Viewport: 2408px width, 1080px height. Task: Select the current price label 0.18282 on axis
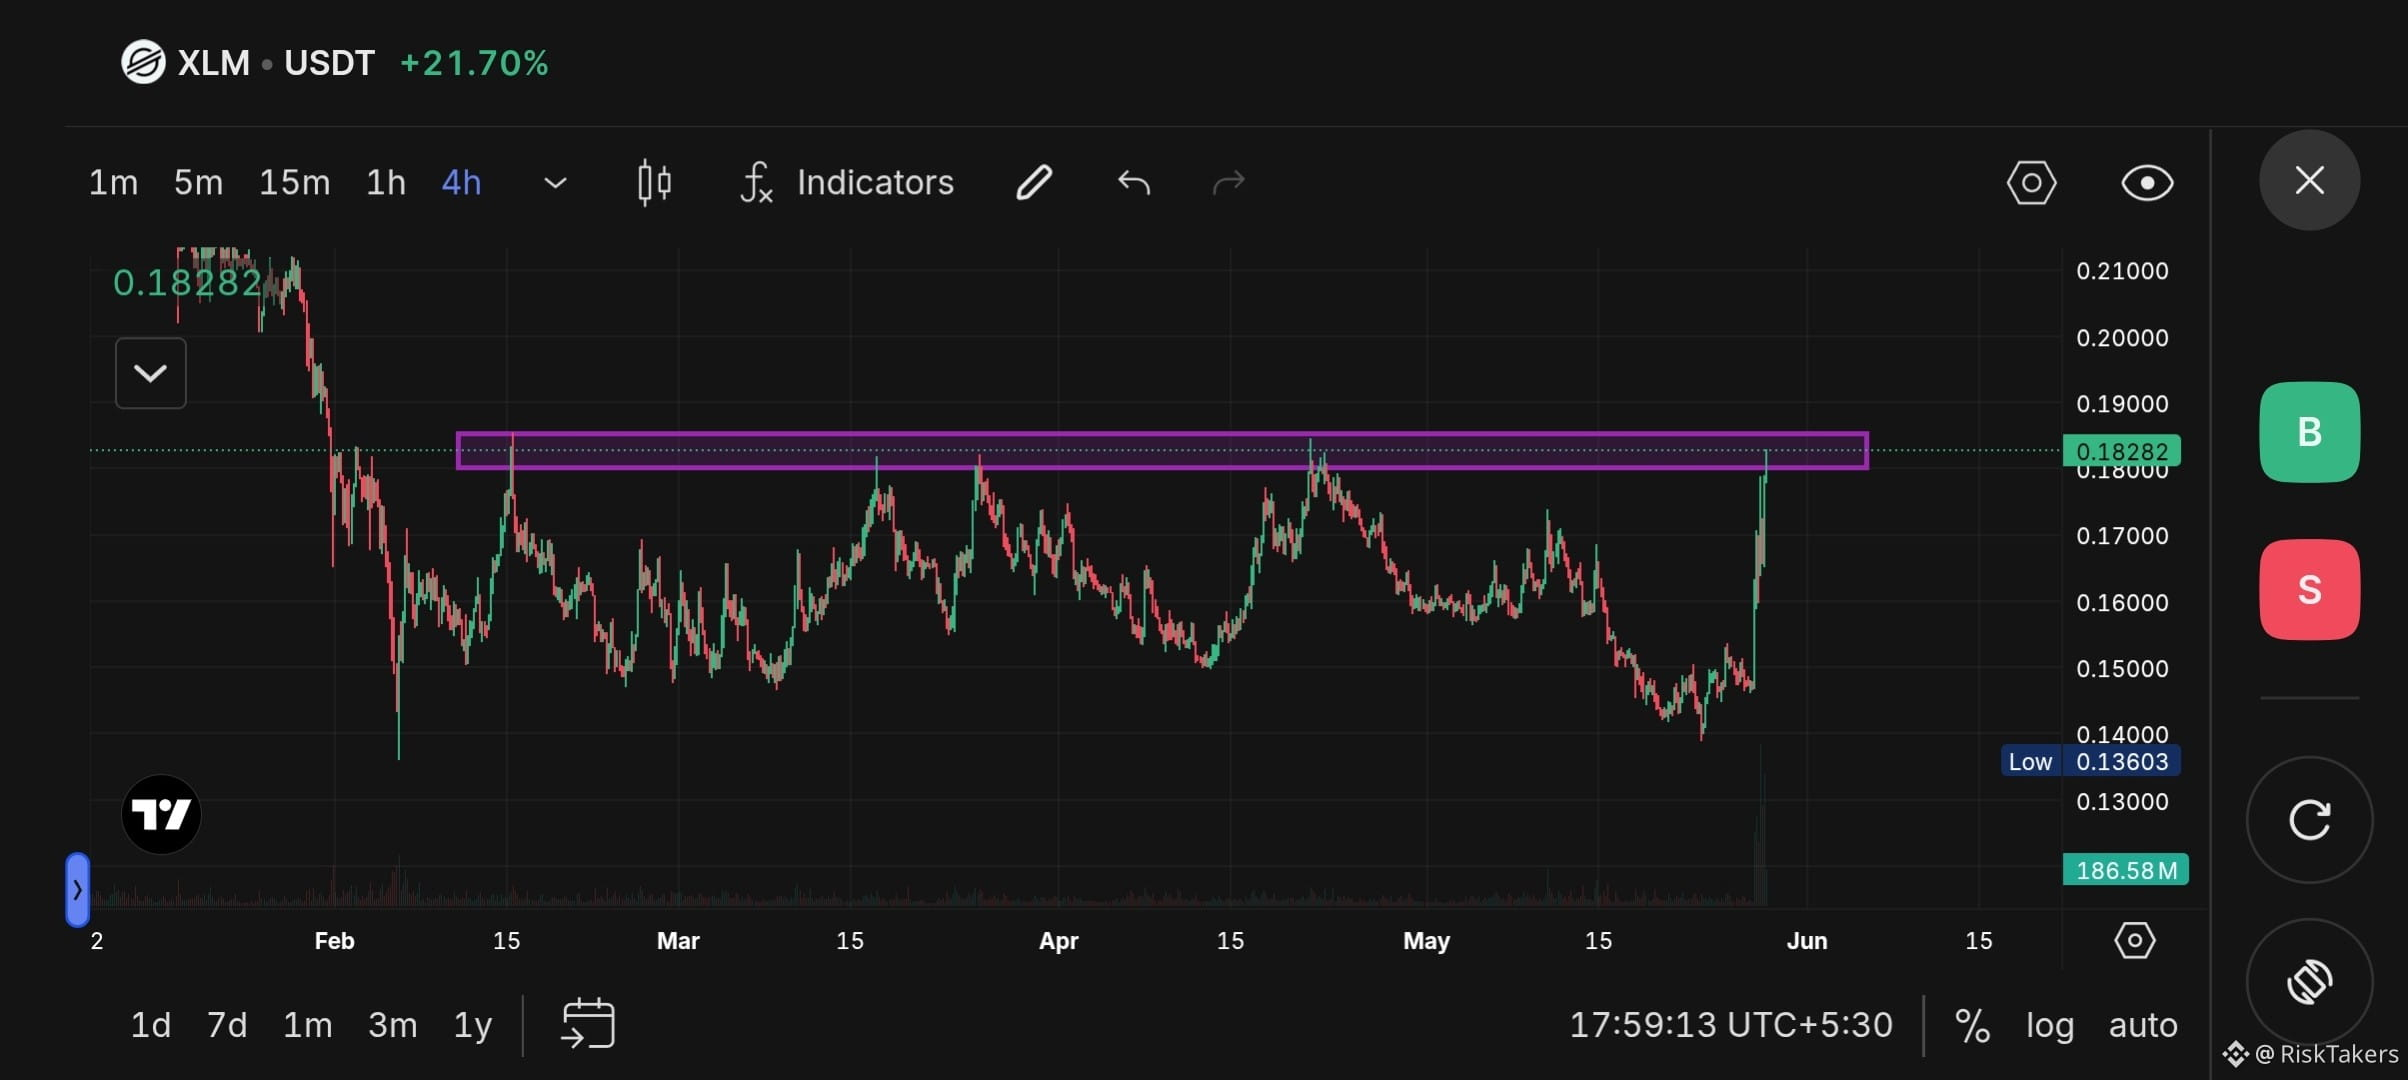coord(2121,451)
